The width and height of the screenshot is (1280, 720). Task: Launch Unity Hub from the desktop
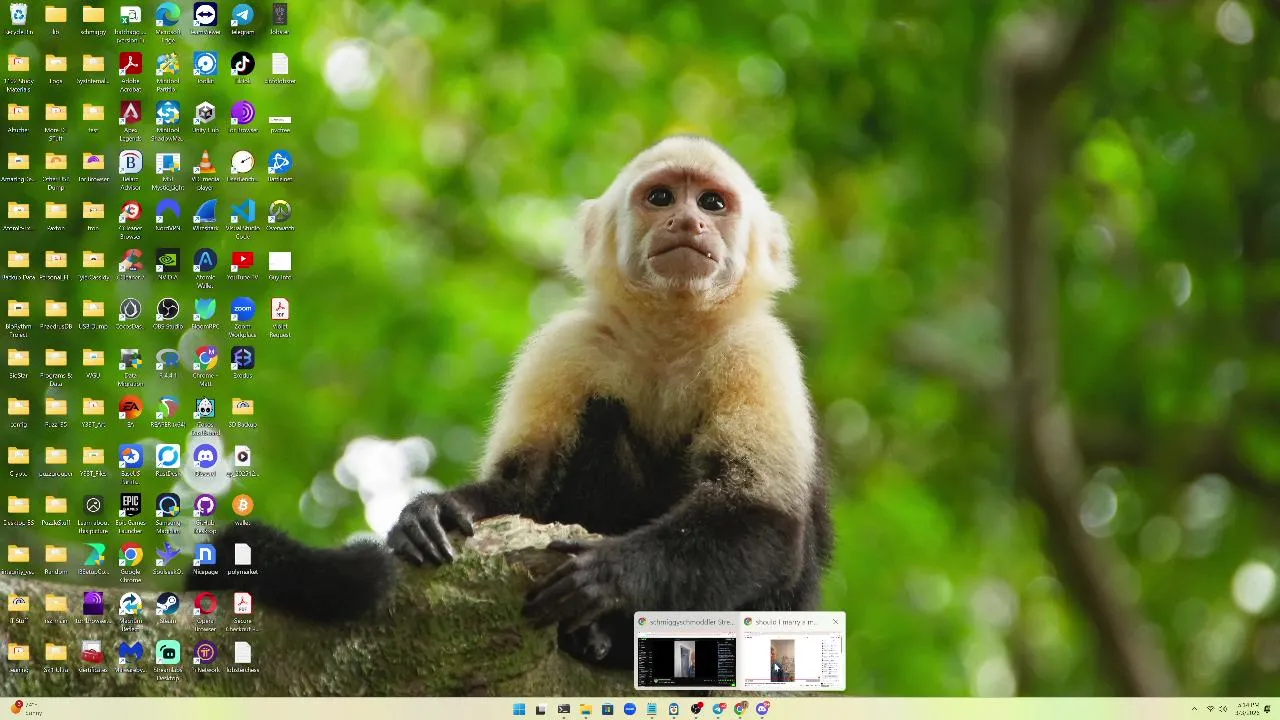click(205, 117)
